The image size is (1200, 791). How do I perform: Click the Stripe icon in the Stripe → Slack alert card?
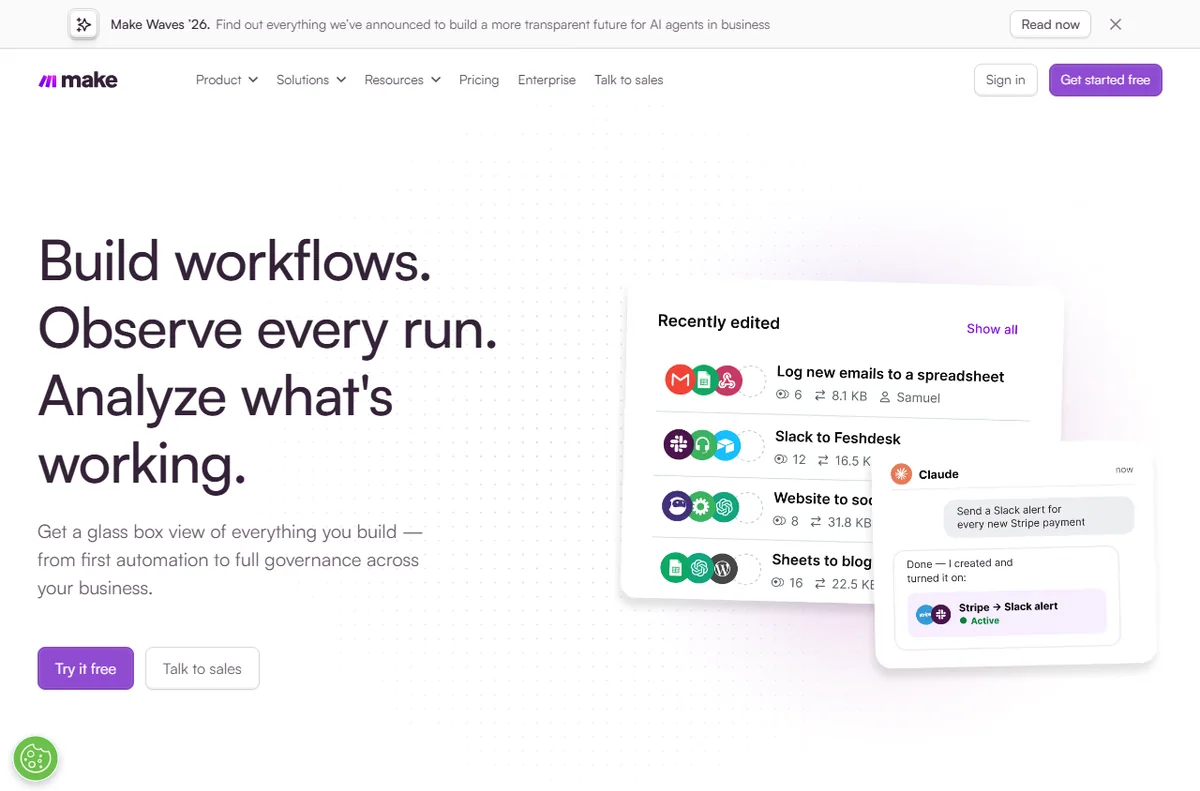click(925, 614)
